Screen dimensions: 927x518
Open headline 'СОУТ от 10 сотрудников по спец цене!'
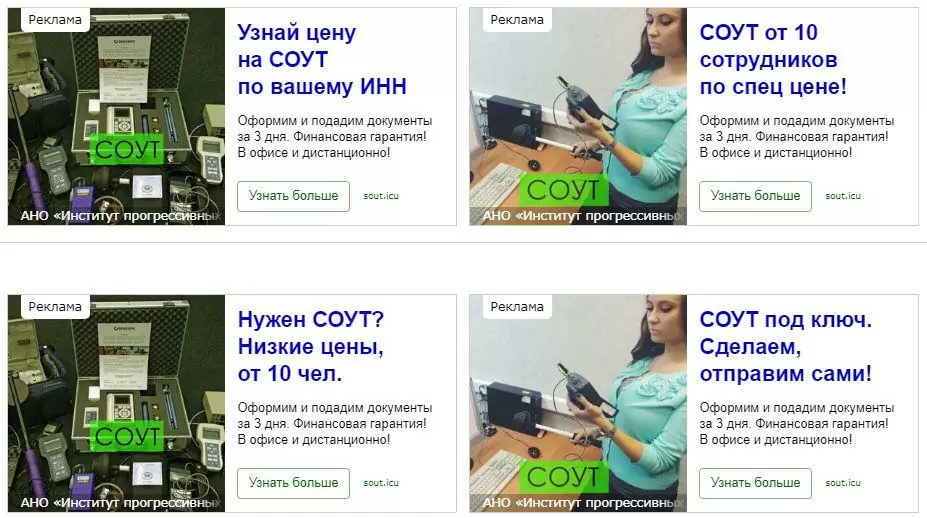(x=773, y=59)
